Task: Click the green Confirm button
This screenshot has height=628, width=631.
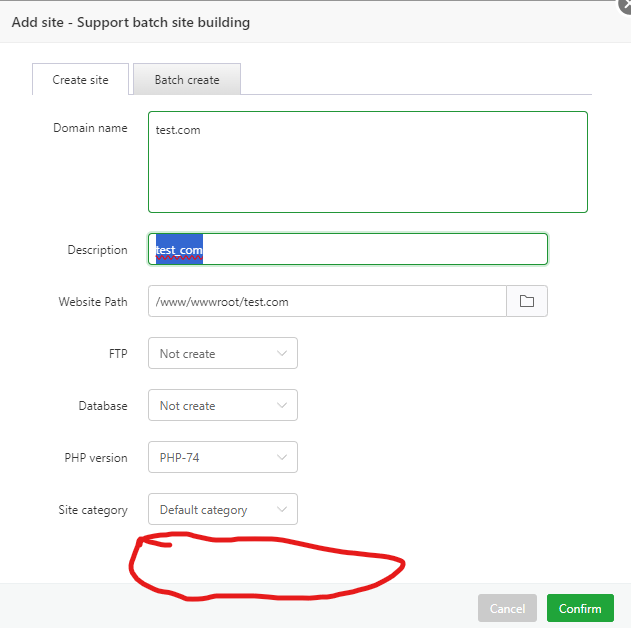Action: [580, 608]
